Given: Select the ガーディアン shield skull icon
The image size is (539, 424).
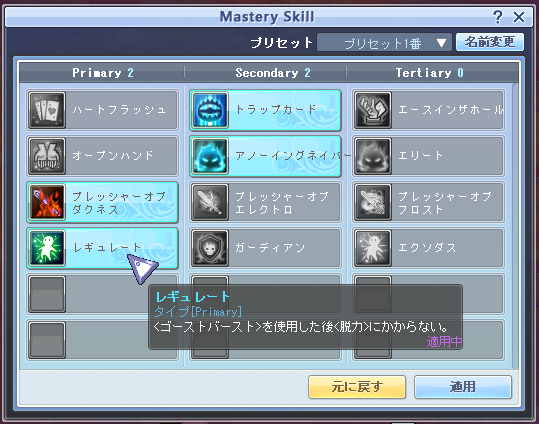Looking at the screenshot, I should (210, 248).
